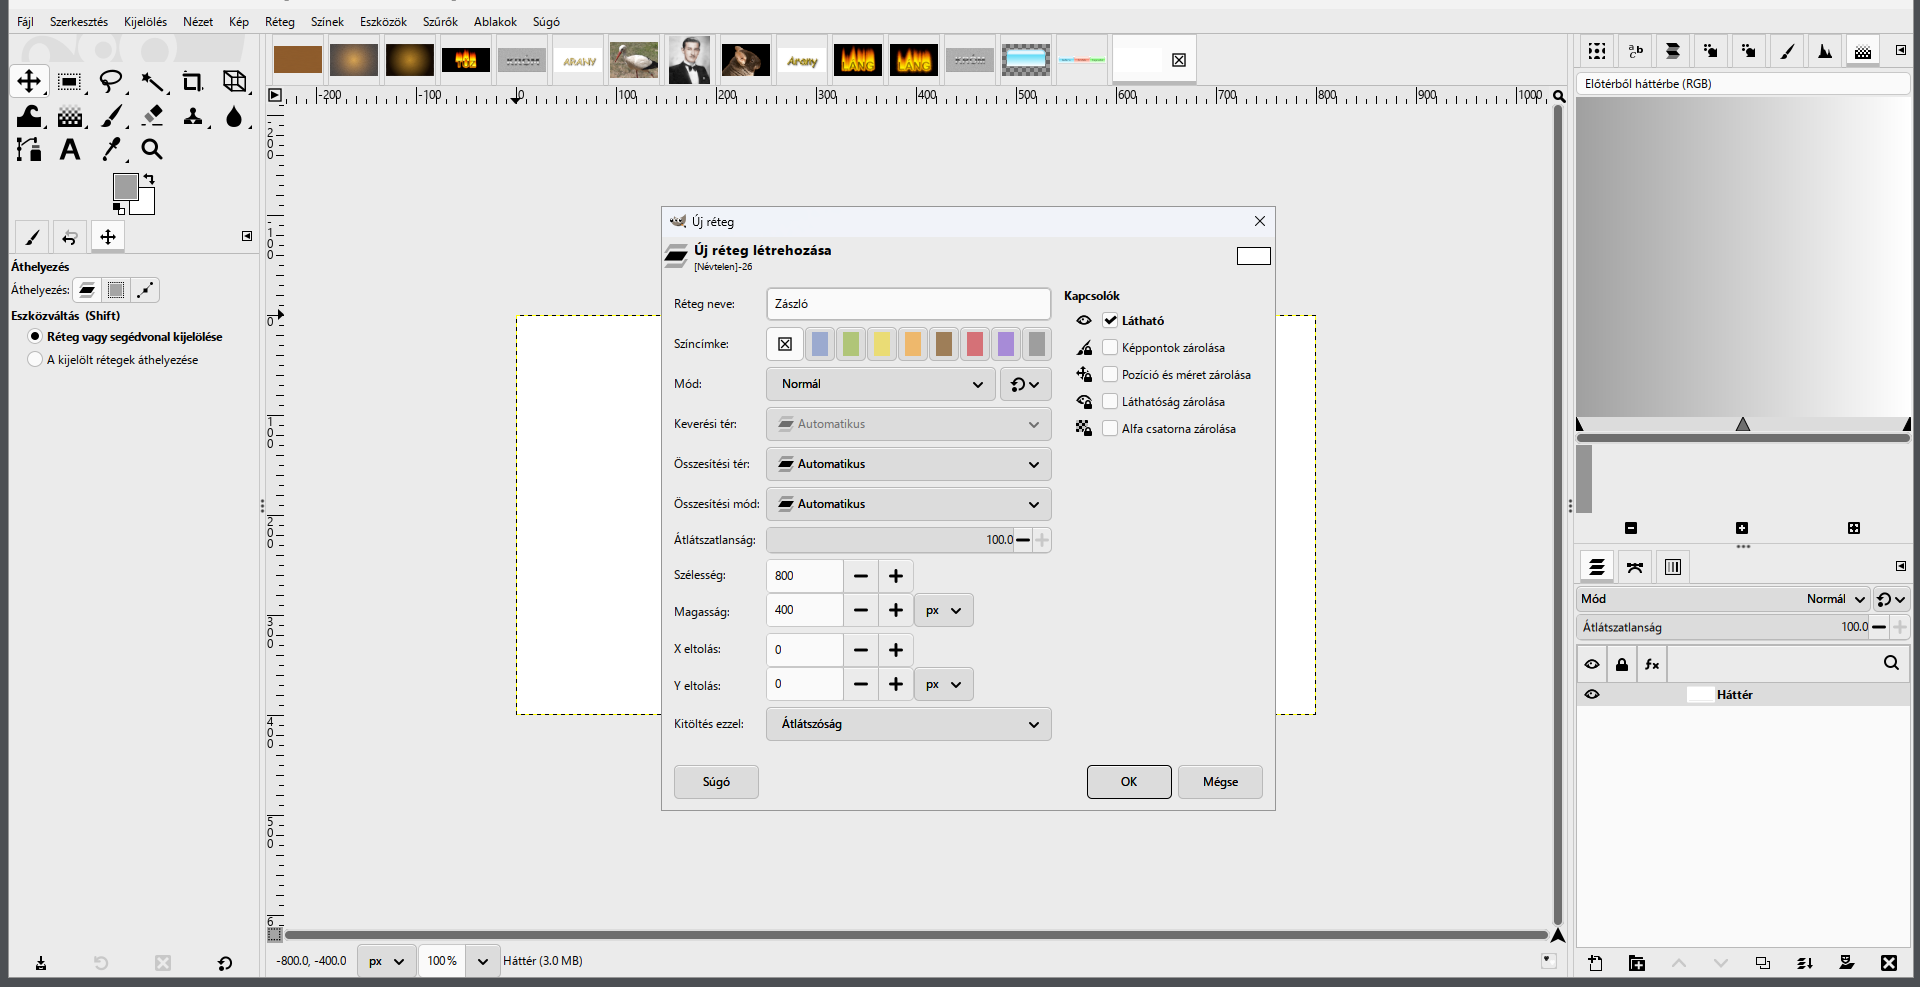The width and height of the screenshot is (1920, 987).
Task: Click the new layer icon in layers panel
Action: (1595, 963)
